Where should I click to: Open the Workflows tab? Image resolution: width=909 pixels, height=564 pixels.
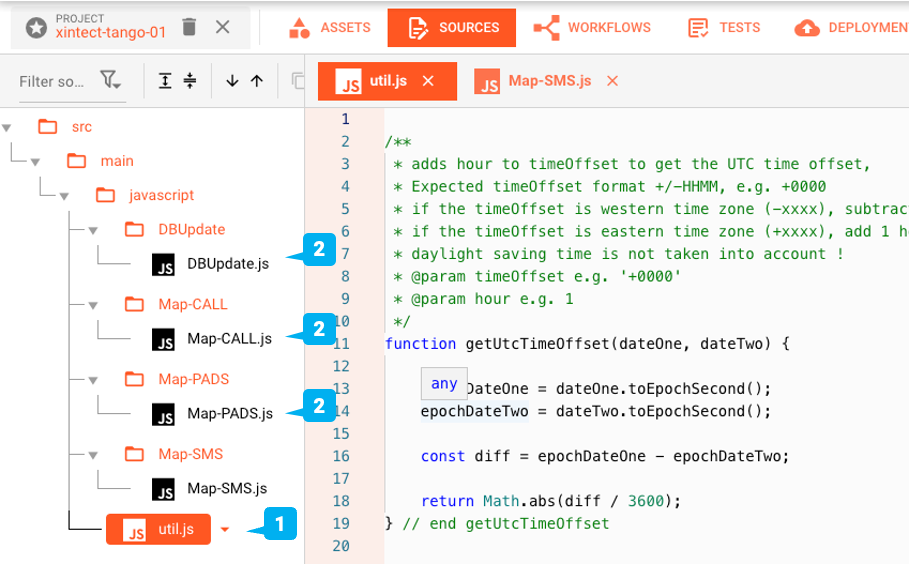click(592, 28)
